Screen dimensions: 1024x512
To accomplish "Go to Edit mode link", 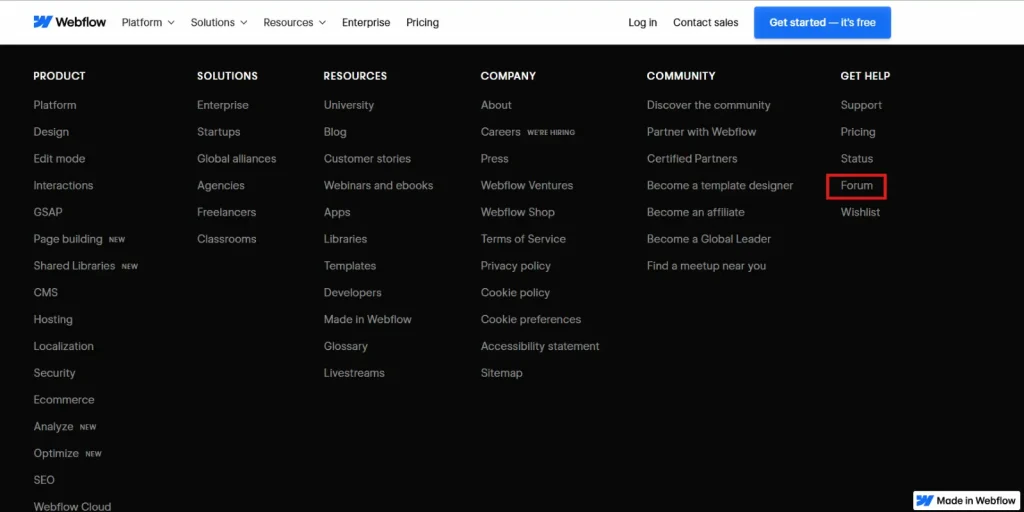I will (59, 159).
